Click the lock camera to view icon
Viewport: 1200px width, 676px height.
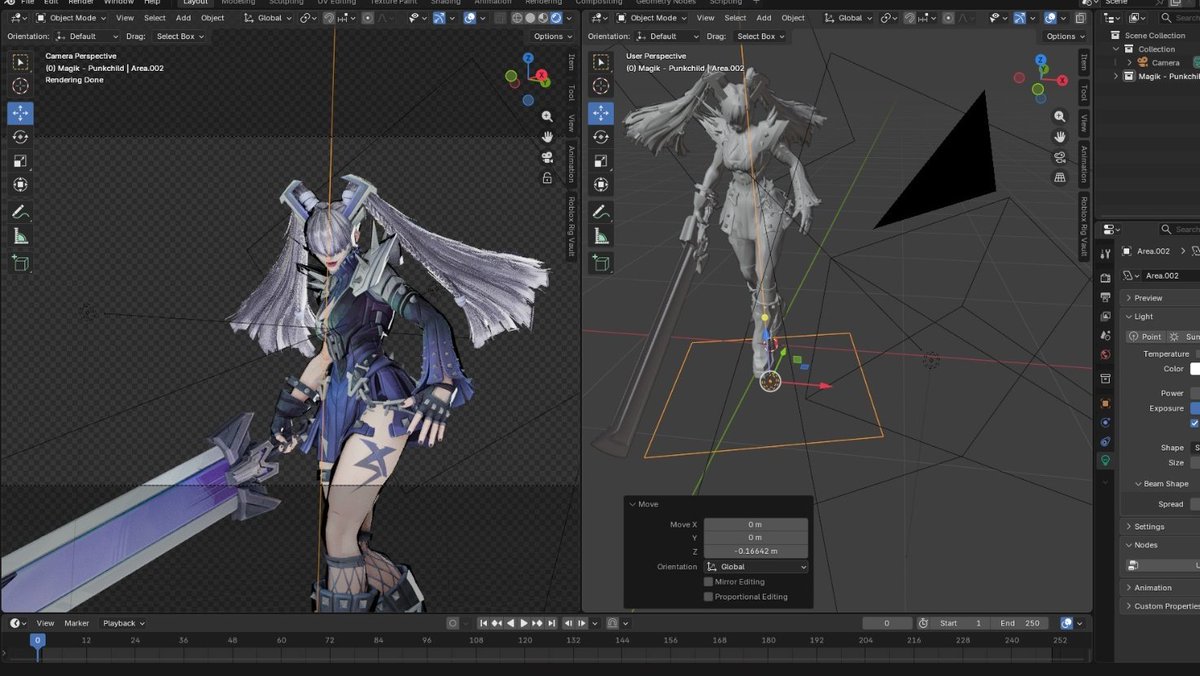(x=547, y=178)
